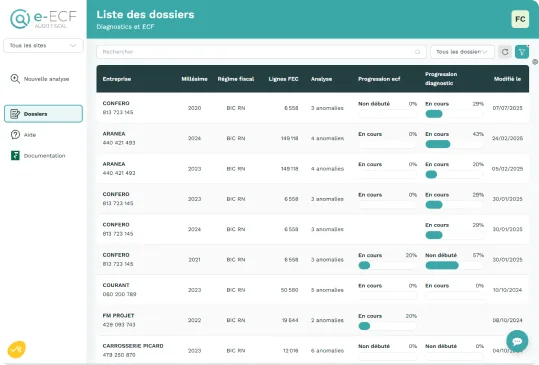Open the COURANT company name

[116, 285]
